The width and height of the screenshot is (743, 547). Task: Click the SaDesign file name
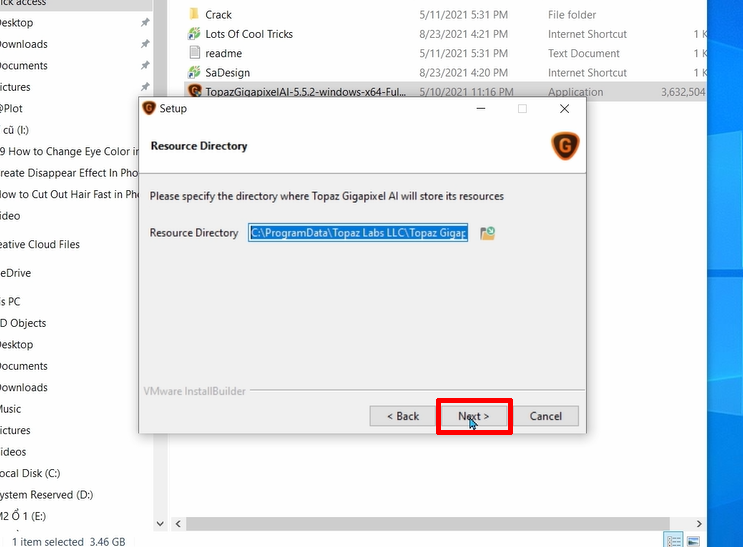click(227, 73)
